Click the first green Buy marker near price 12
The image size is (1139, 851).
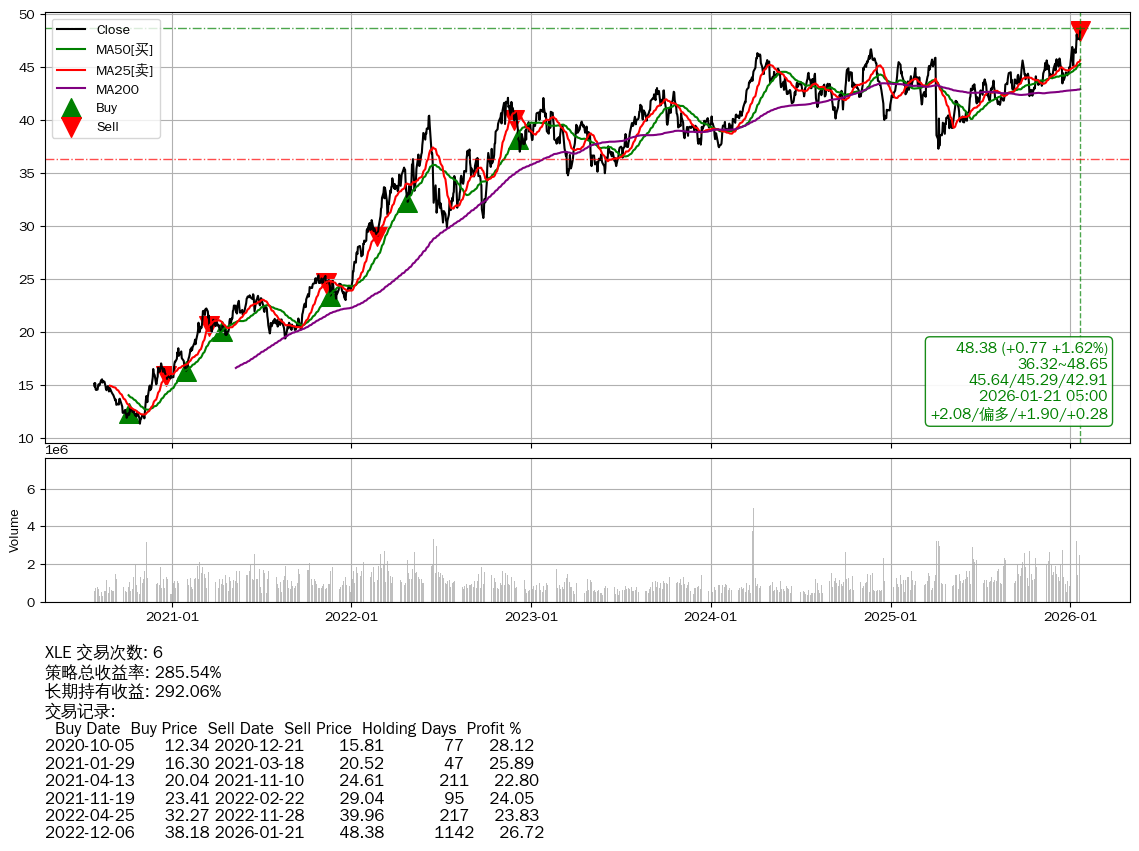[129, 412]
